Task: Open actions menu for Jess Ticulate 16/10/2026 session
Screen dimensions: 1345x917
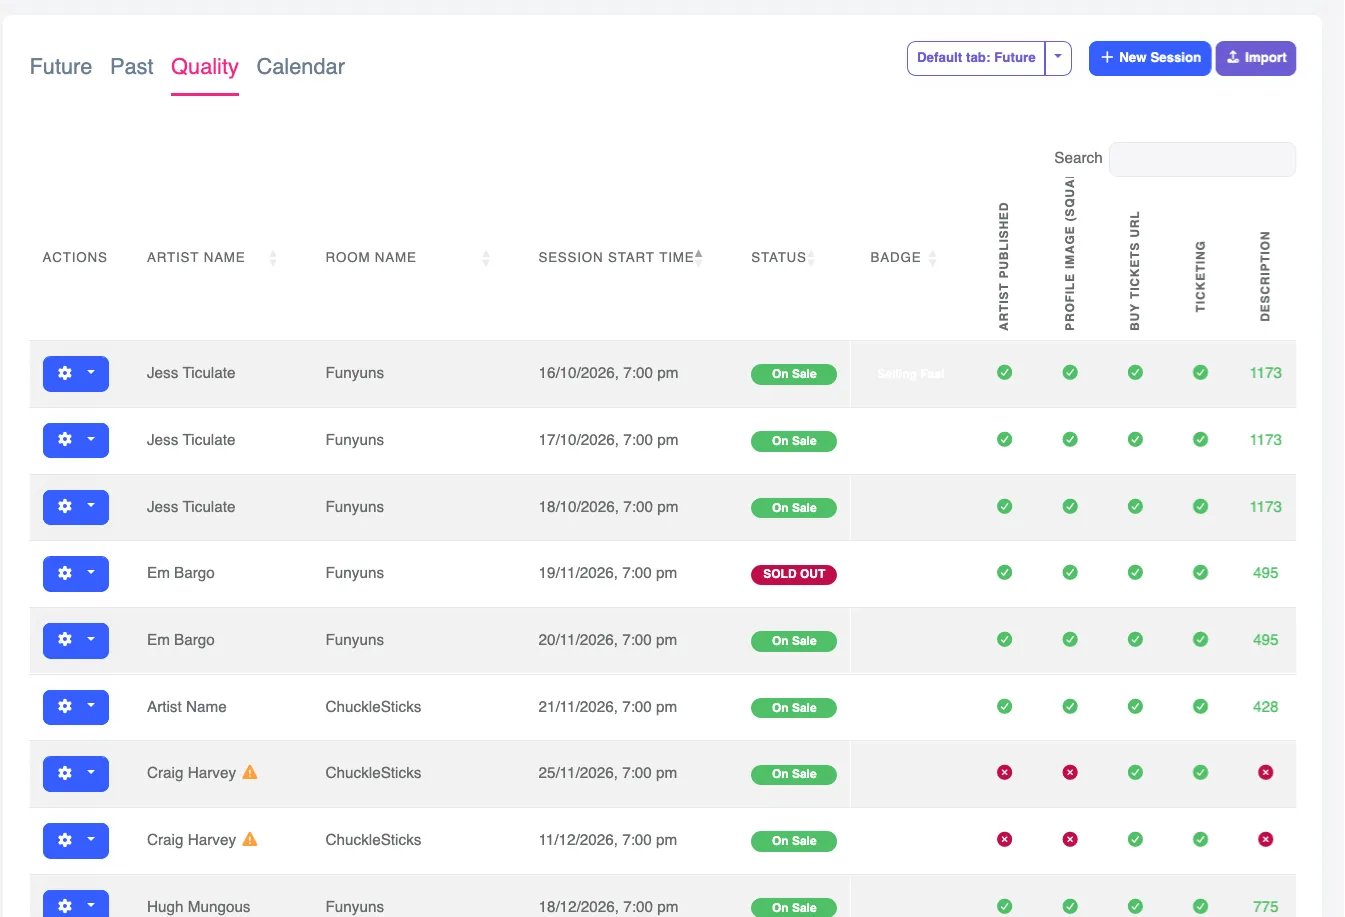Action: [76, 374]
